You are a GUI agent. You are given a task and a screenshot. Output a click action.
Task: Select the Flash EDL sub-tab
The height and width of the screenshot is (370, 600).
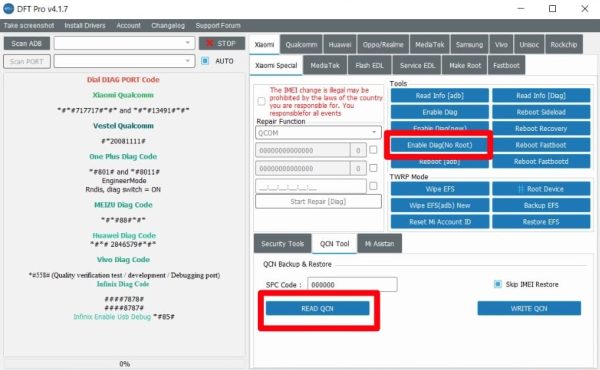369,65
